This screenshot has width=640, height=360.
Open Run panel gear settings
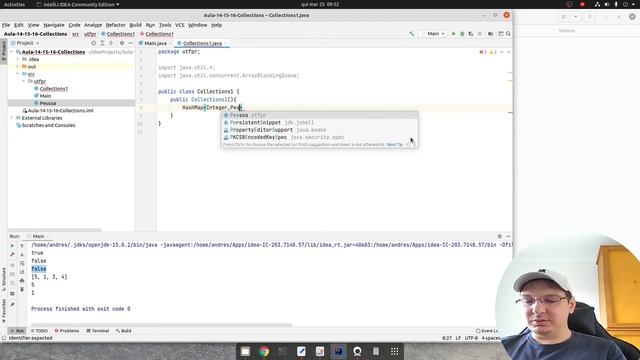tap(500, 236)
